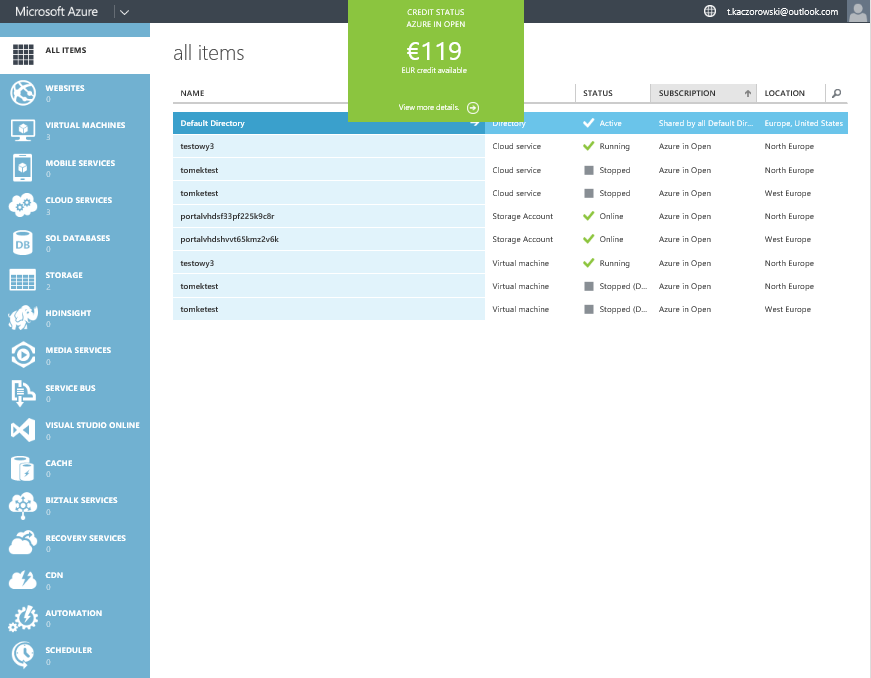The image size is (871, 678).
Task: Click the user avatar icon
Action: (859, 11)
